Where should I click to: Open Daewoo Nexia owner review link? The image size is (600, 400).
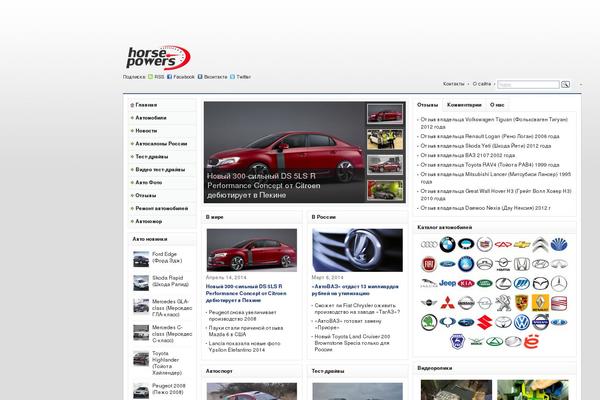coord(485,208)
